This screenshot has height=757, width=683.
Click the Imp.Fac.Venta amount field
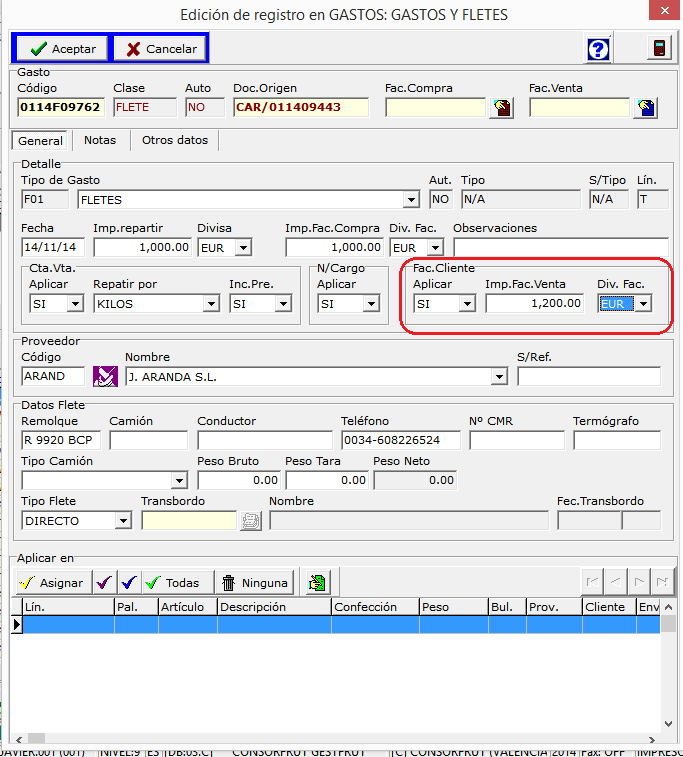535,304
